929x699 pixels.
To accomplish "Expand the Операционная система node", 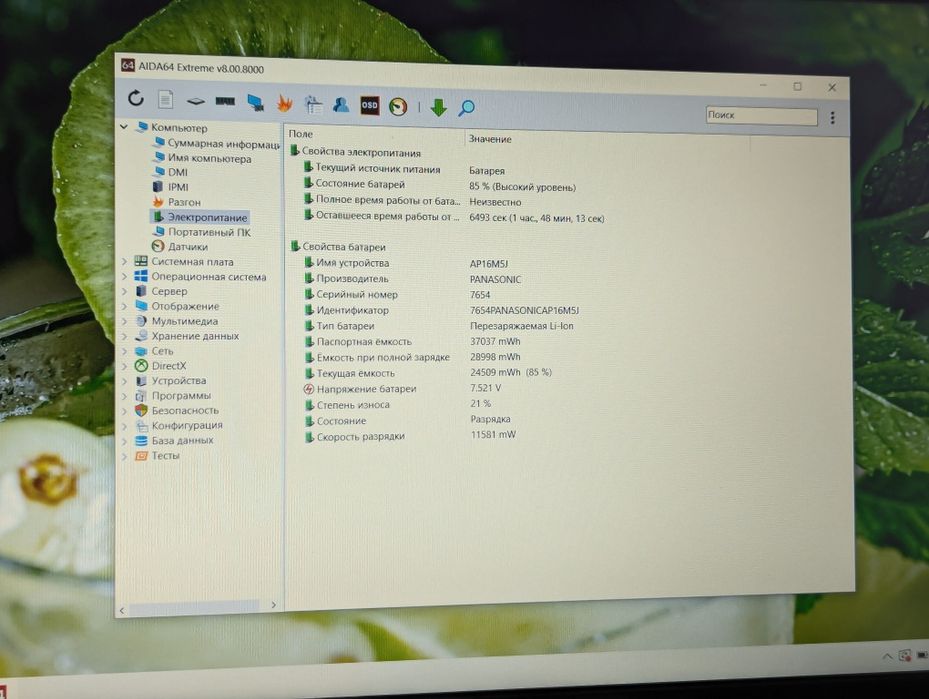I will (124, 276).
